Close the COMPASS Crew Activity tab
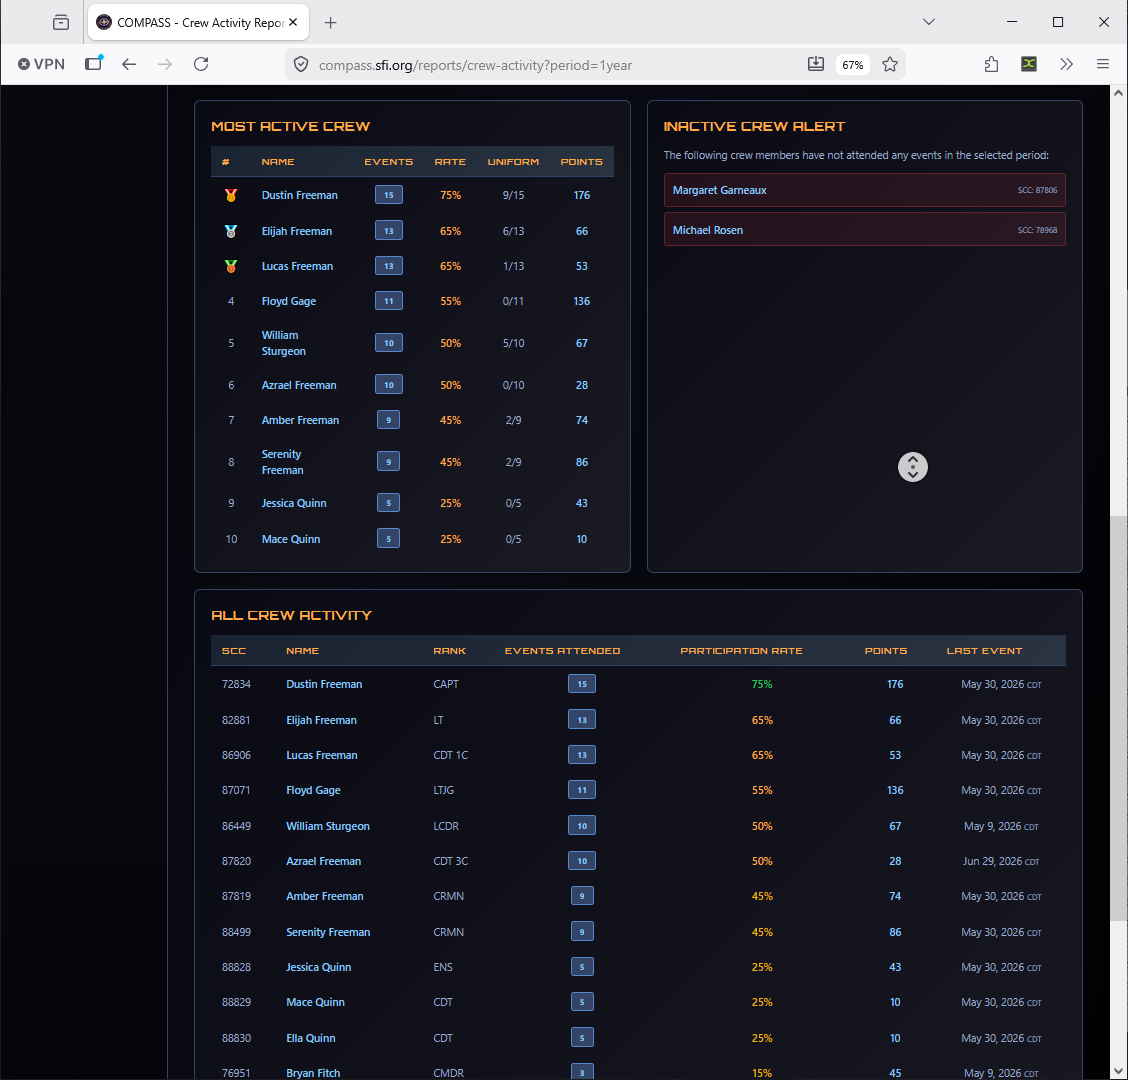The width and height of the screenshot is (1128, 1080). point(293,22)
